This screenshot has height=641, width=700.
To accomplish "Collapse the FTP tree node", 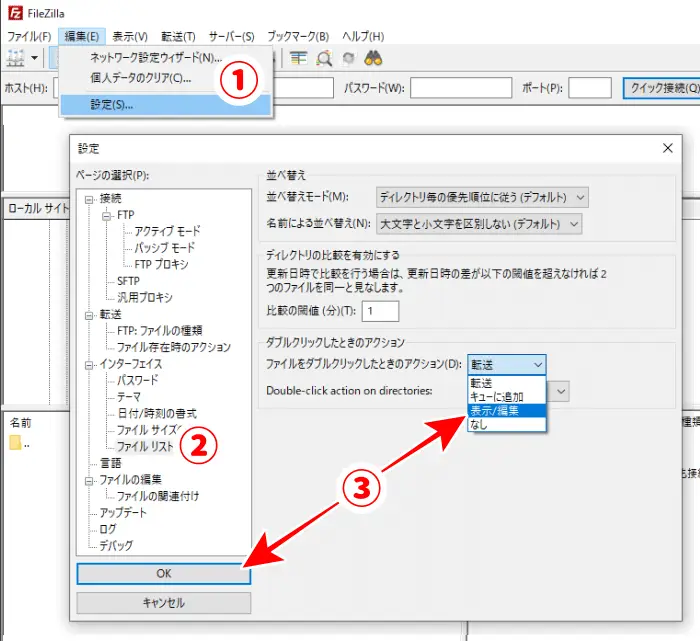I will click(x=106, y=216).
